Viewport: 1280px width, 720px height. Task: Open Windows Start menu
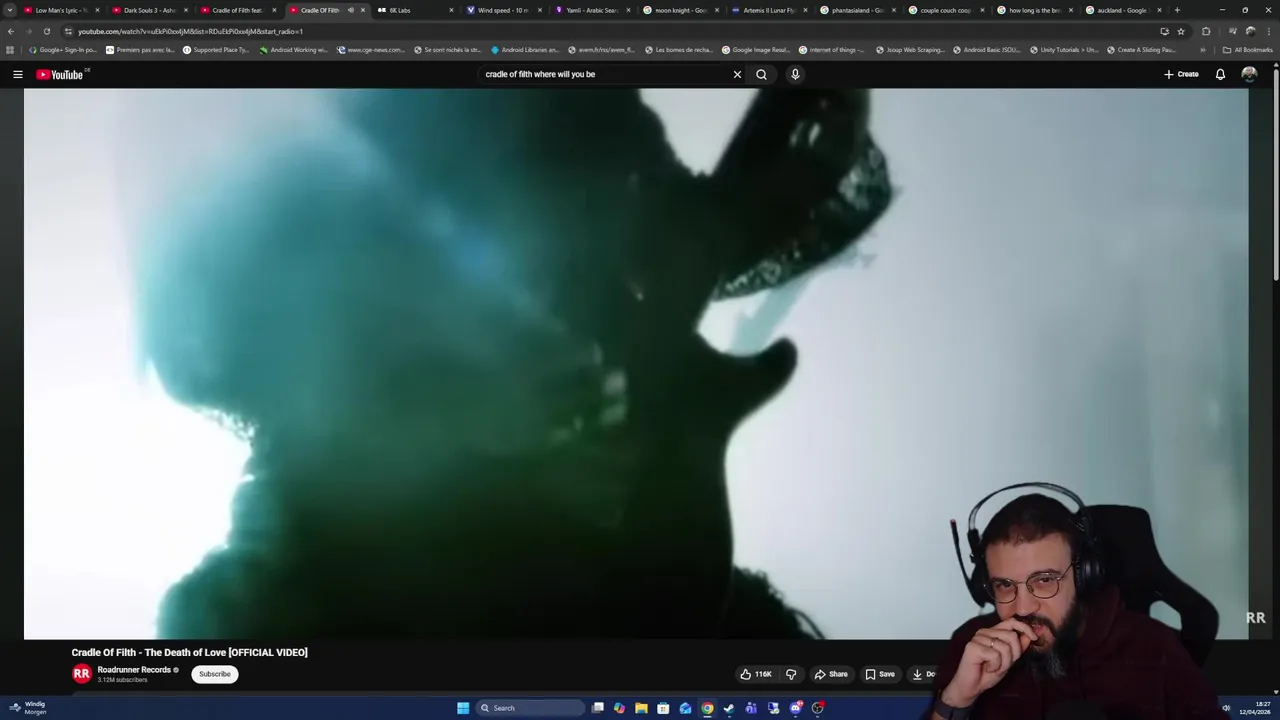coord(463,708)
